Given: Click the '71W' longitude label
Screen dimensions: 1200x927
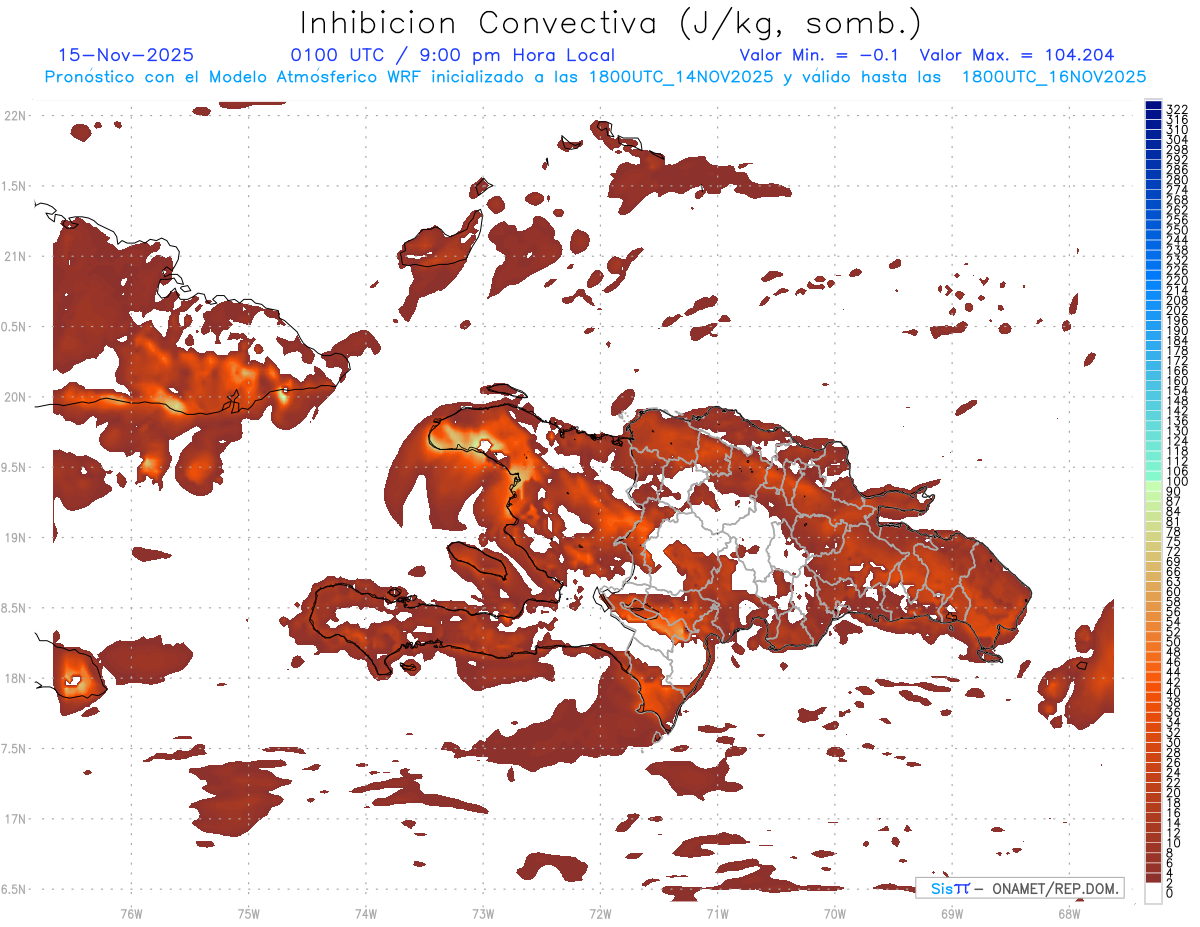Looking at the screenshot, I should coord(717,912).
